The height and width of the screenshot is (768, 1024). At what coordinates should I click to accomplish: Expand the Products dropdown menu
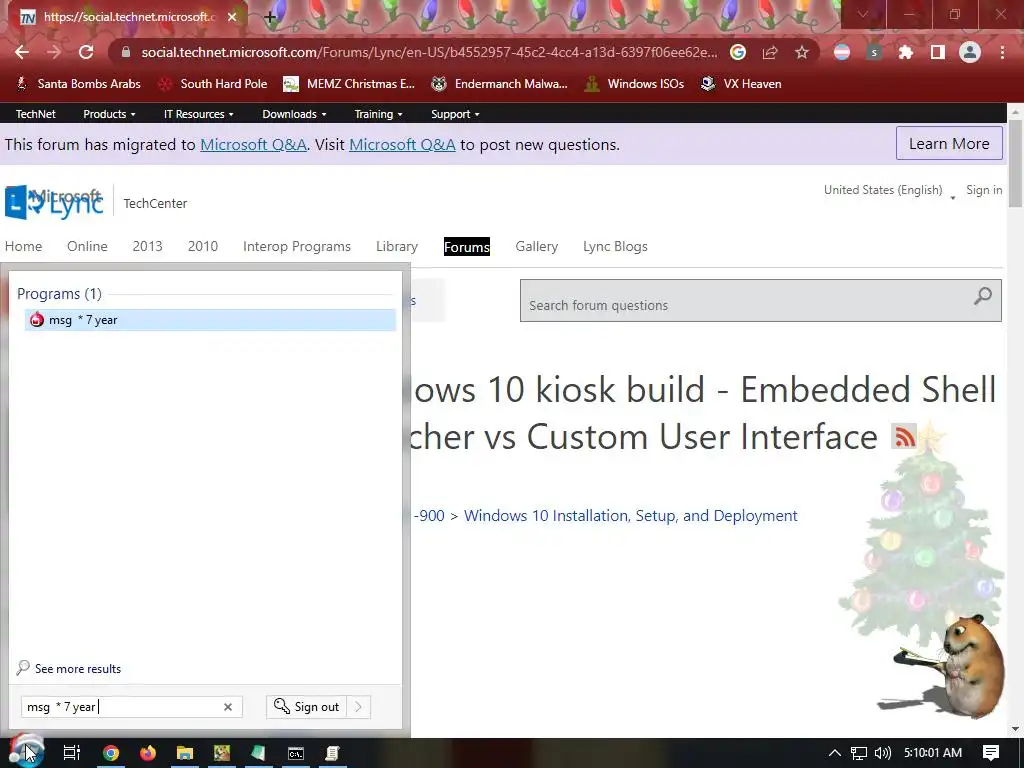(x=109, y=114)
